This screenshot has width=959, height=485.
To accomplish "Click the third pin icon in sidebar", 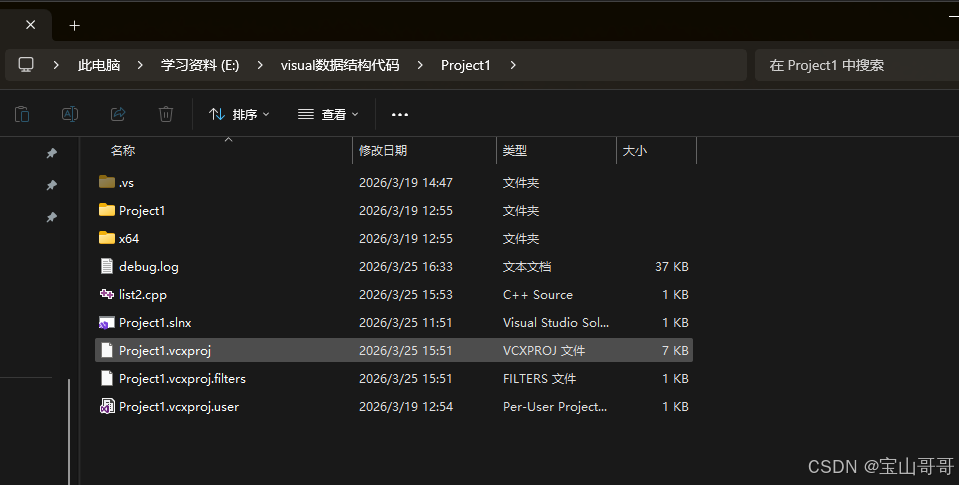I will pyautogui.click(x=52, y=217).
